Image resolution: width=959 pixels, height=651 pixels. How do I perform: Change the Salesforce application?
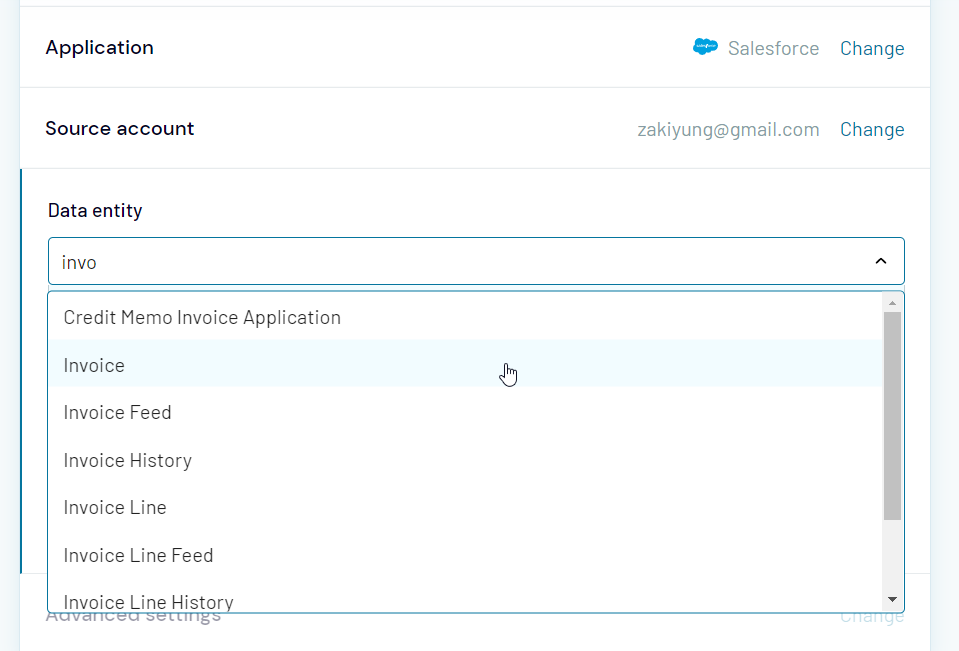pyautogui.click(x=871, y=48)
